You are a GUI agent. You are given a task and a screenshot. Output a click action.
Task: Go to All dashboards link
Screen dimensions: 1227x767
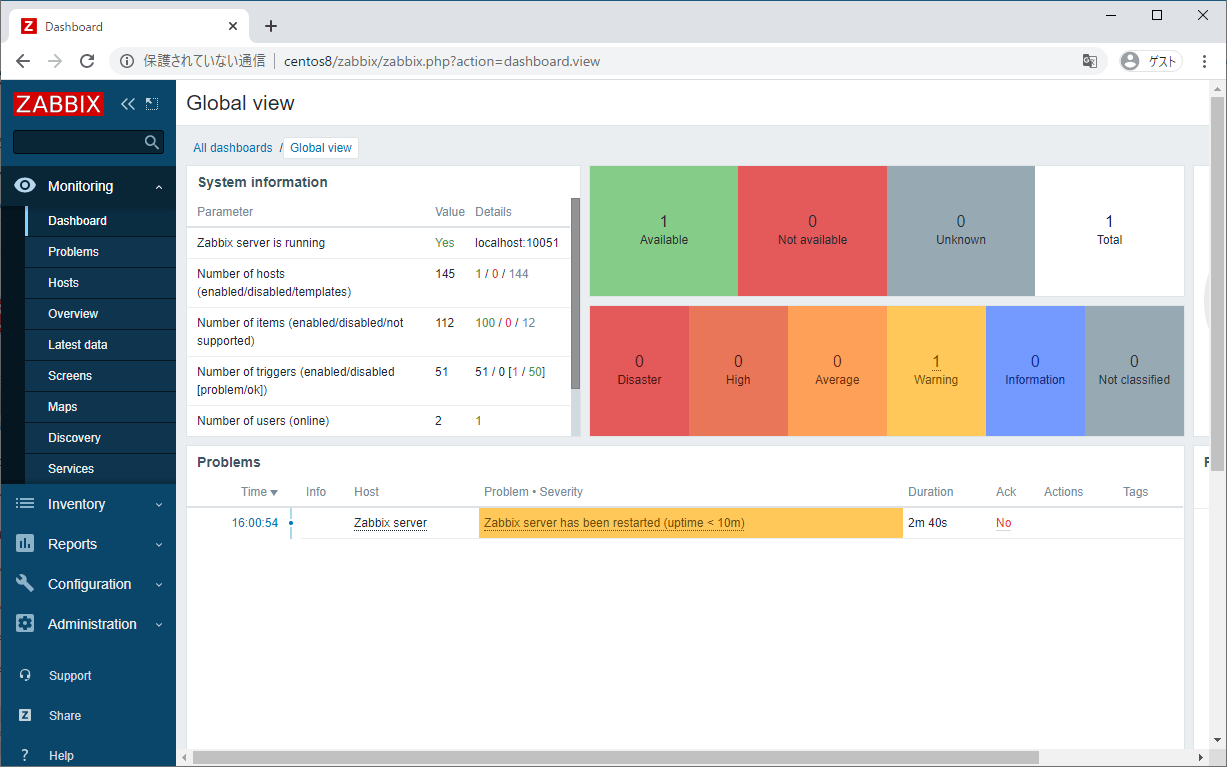click(232, 148)
